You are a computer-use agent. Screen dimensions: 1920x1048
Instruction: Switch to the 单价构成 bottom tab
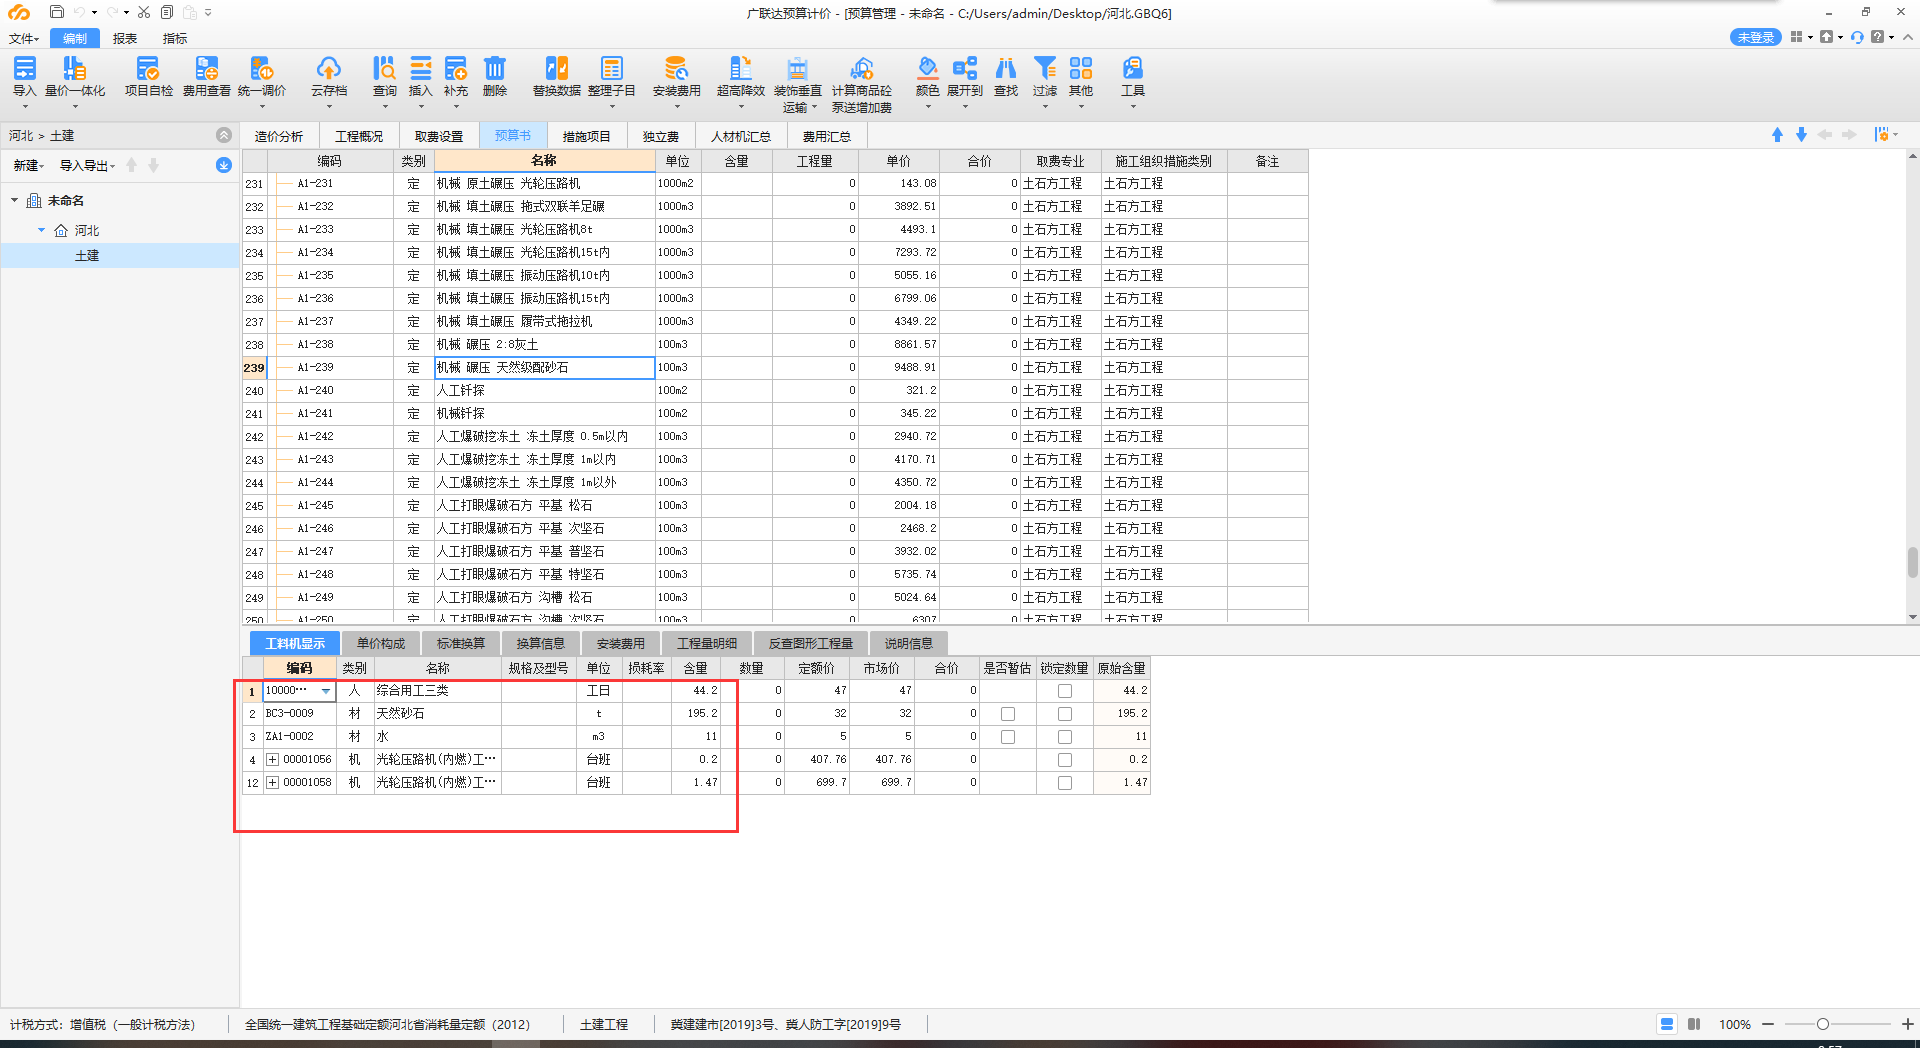[x=381, y=644]
